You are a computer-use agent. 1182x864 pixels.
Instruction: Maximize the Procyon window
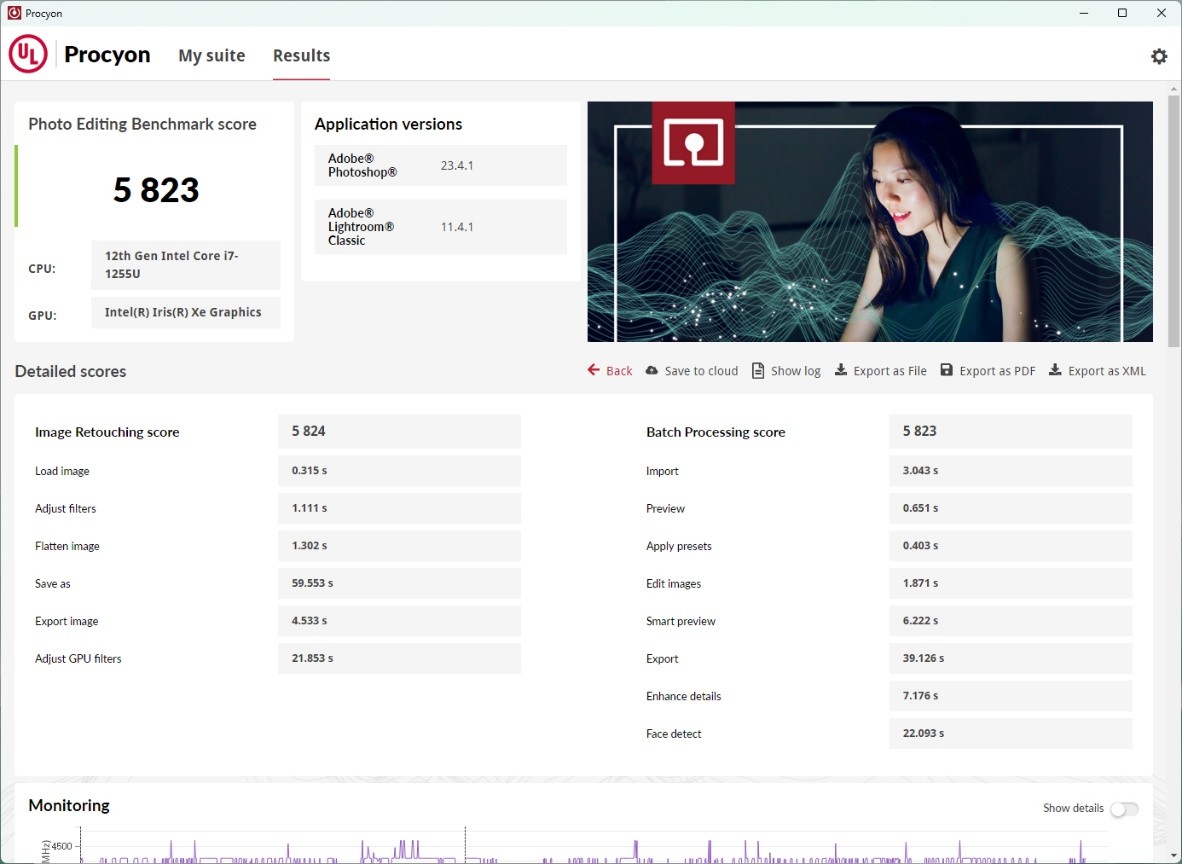click(1122, 13)
